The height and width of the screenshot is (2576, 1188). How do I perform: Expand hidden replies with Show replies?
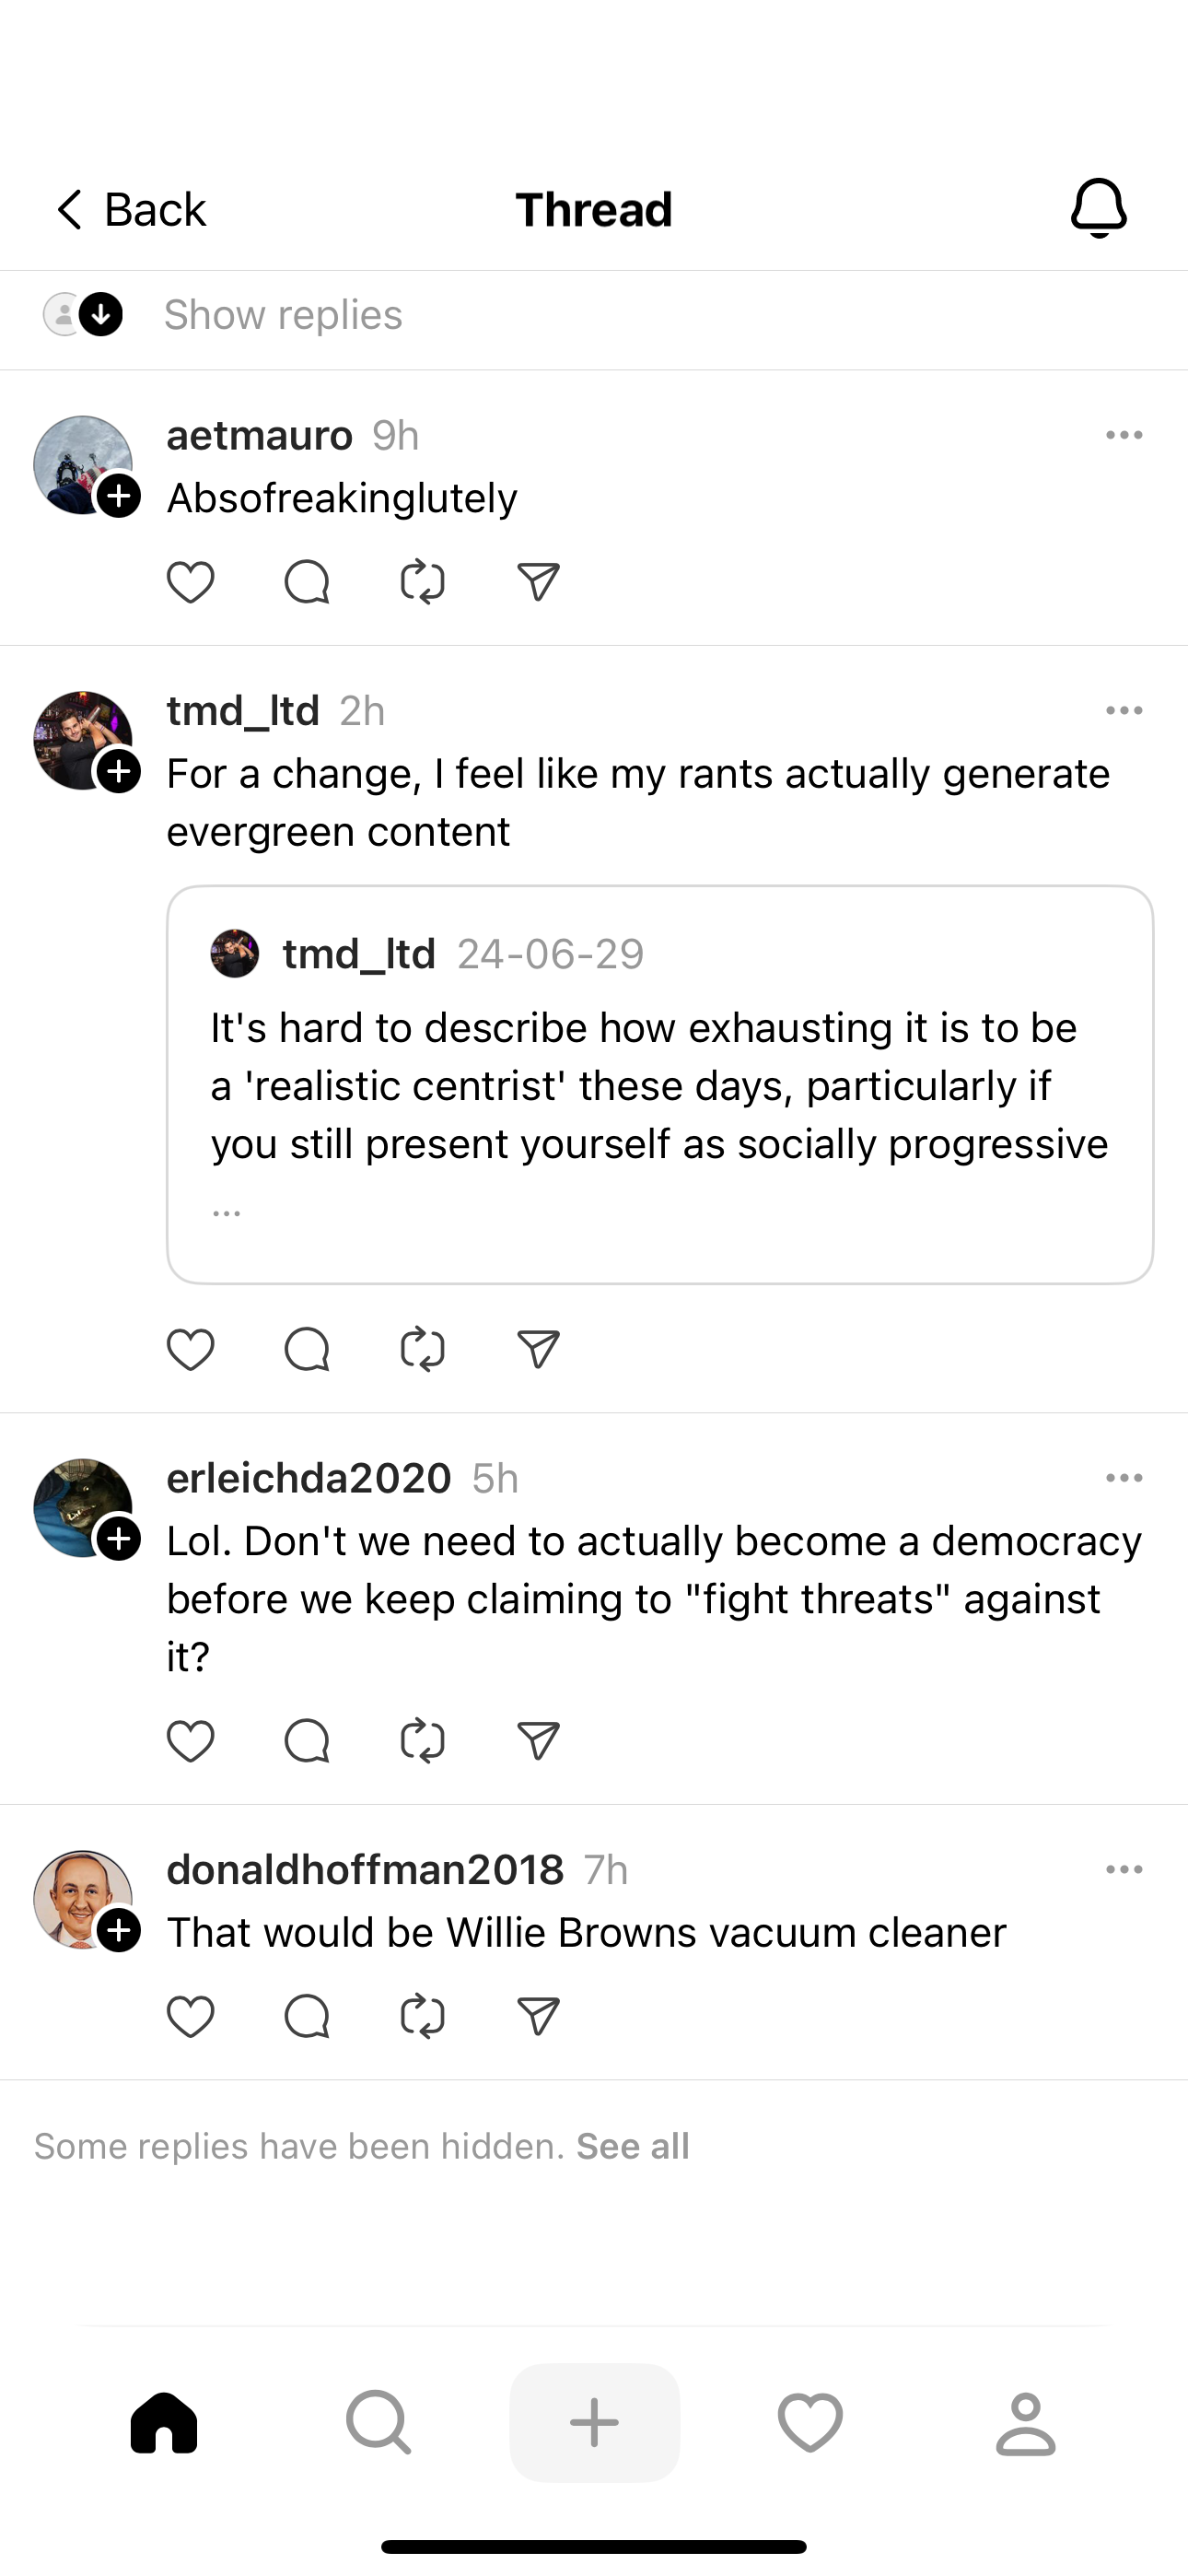click(x=283, y=315)
